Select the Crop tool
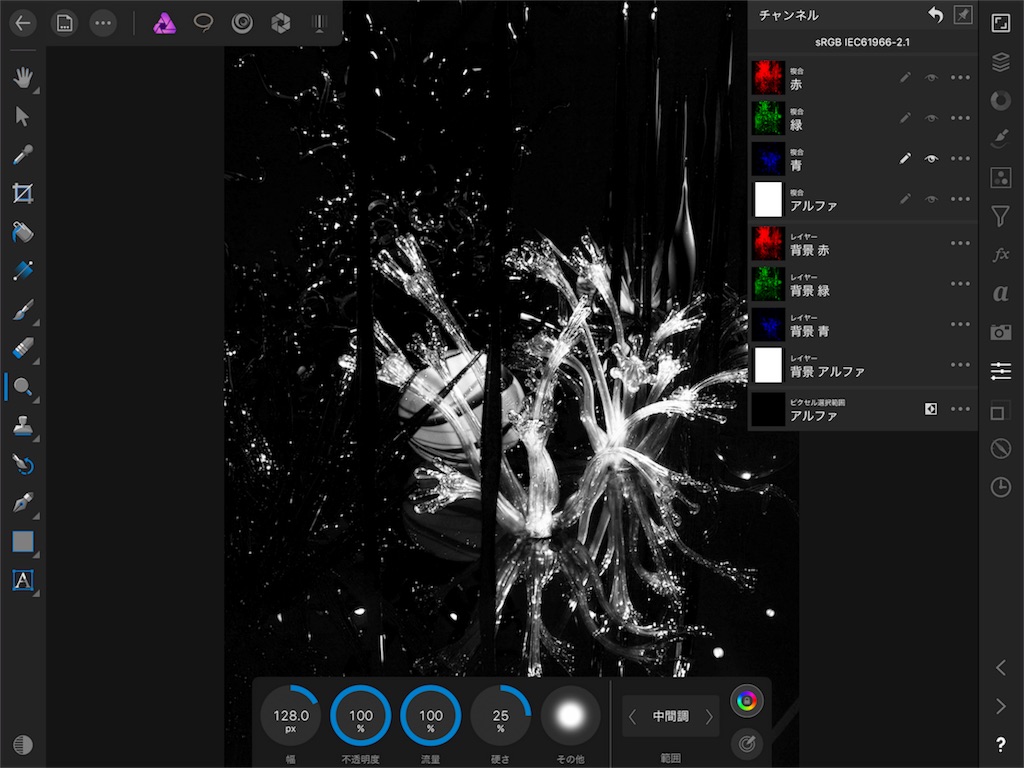1024x768 pixels. (x=23, y=193)
